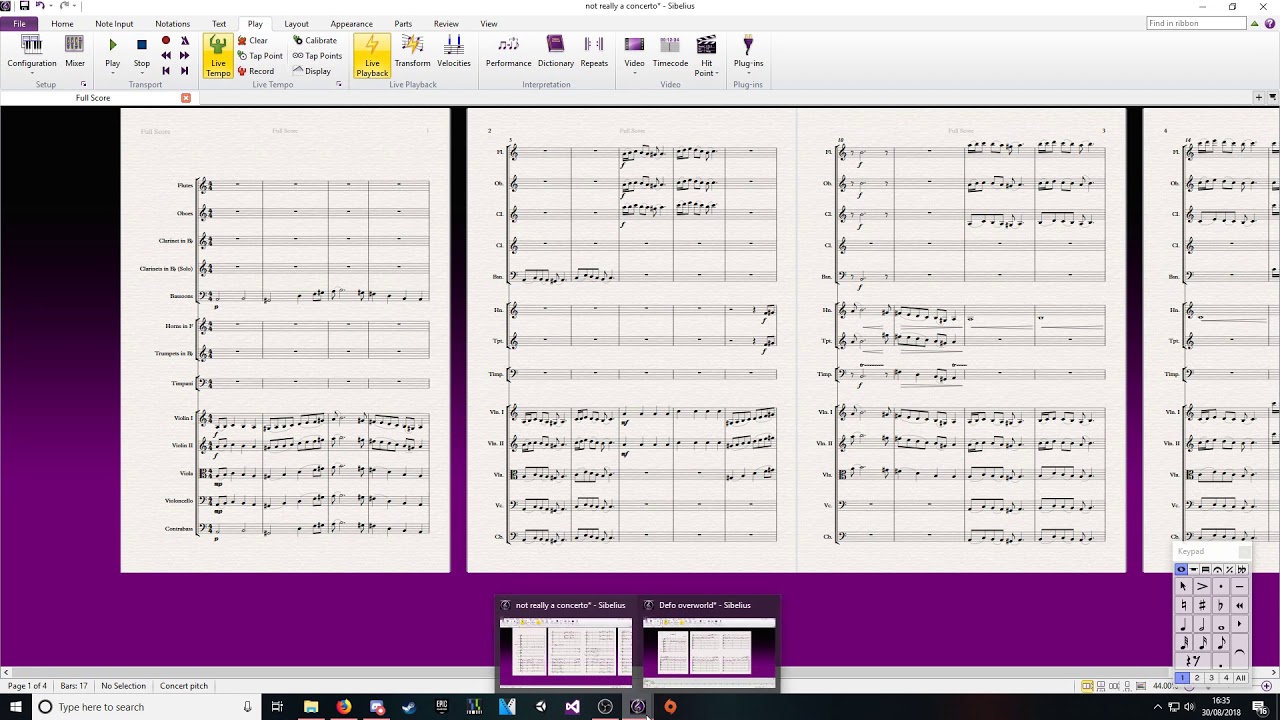Select the arrow cursor on Keypad
Viewport: 1280px width, 720px height.
pos(1183,586)
